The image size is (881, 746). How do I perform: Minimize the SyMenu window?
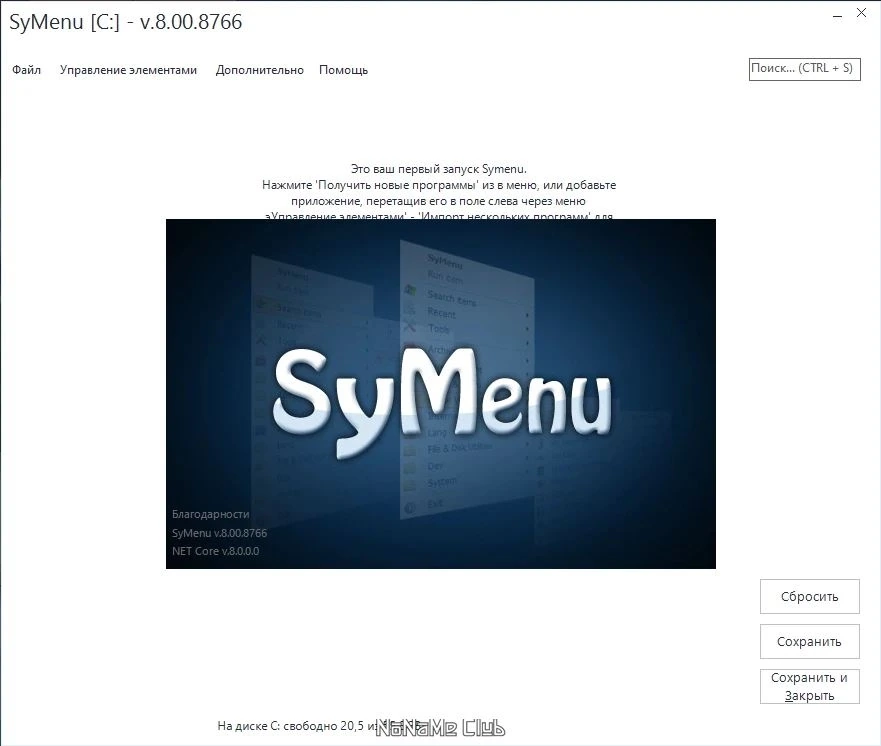coord(837,17)
